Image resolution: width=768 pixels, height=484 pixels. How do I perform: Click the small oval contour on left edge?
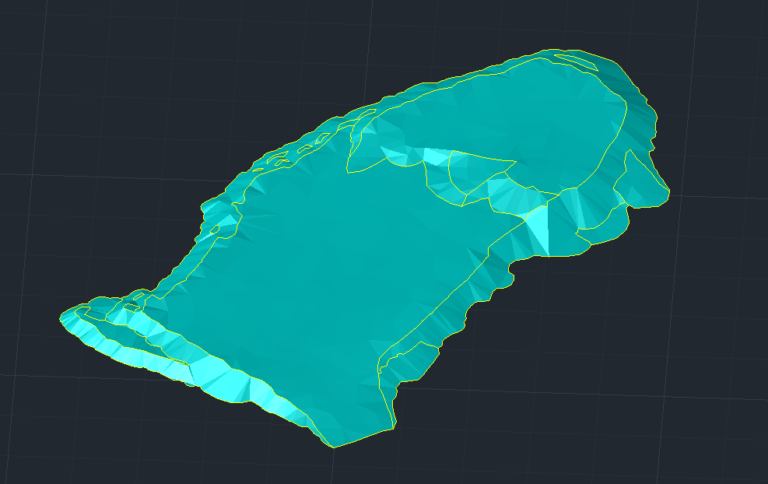coord(212,230)
